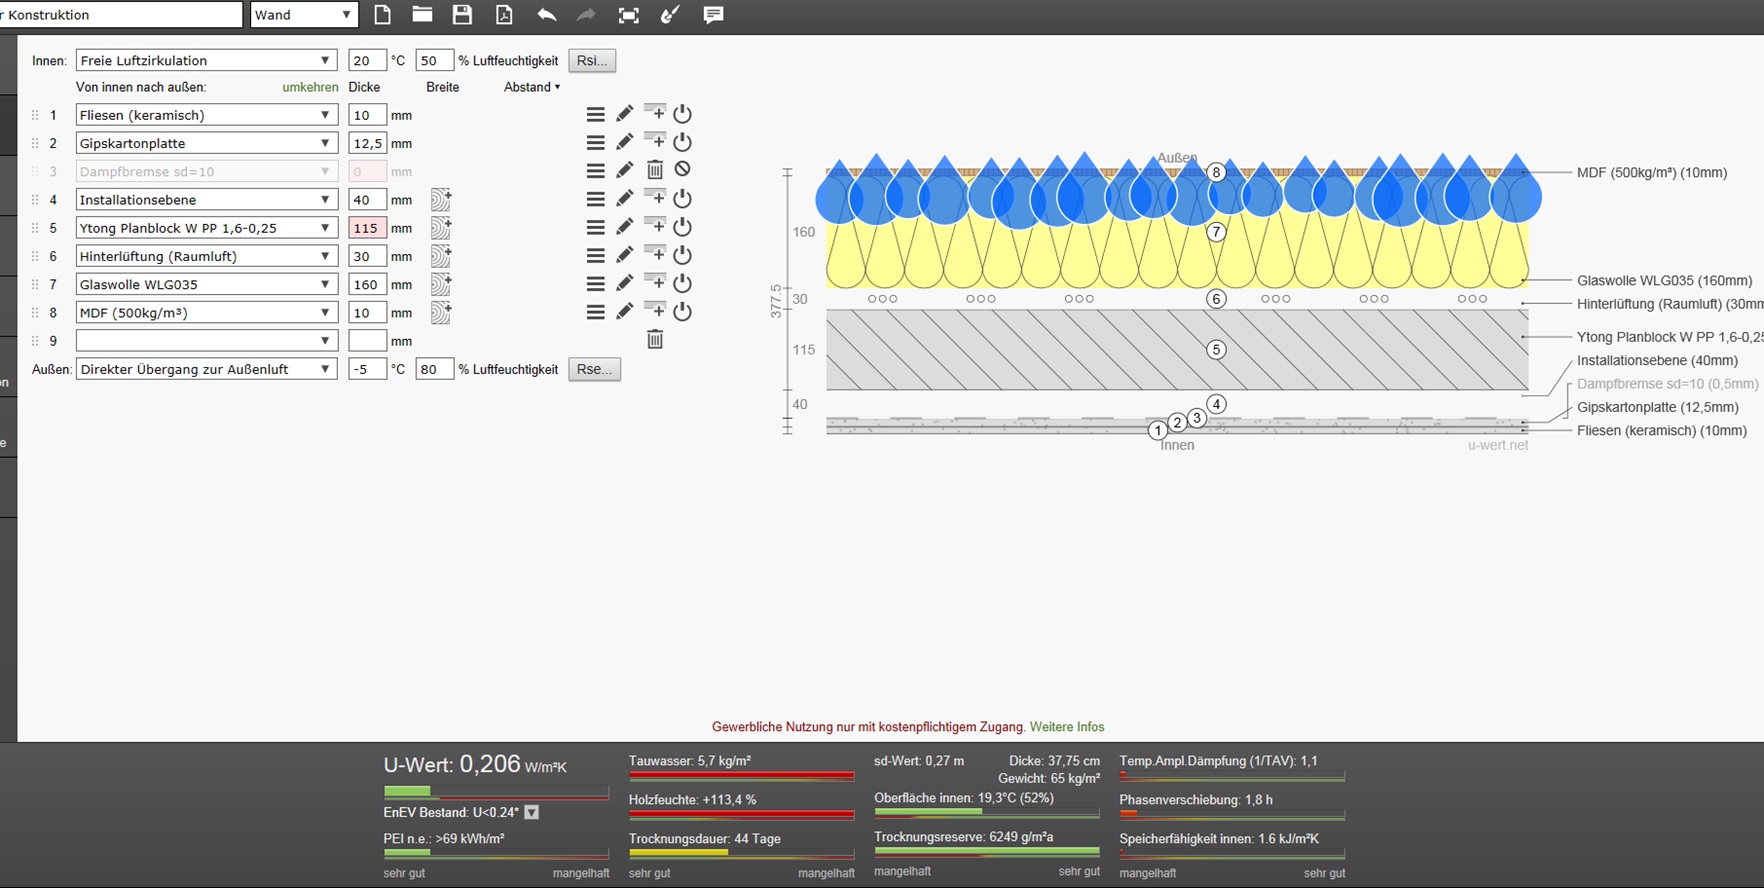Add framing structure to Hinterlüftung (Raumluft) layer
Viewport: 1764px width, 888px height.
point(441,255)
